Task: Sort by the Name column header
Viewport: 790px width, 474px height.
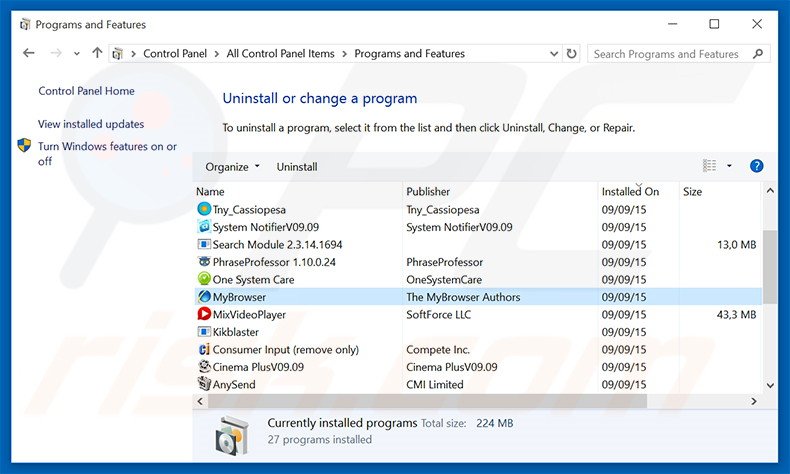Action: pyautogui.click(x=298, y=191)
